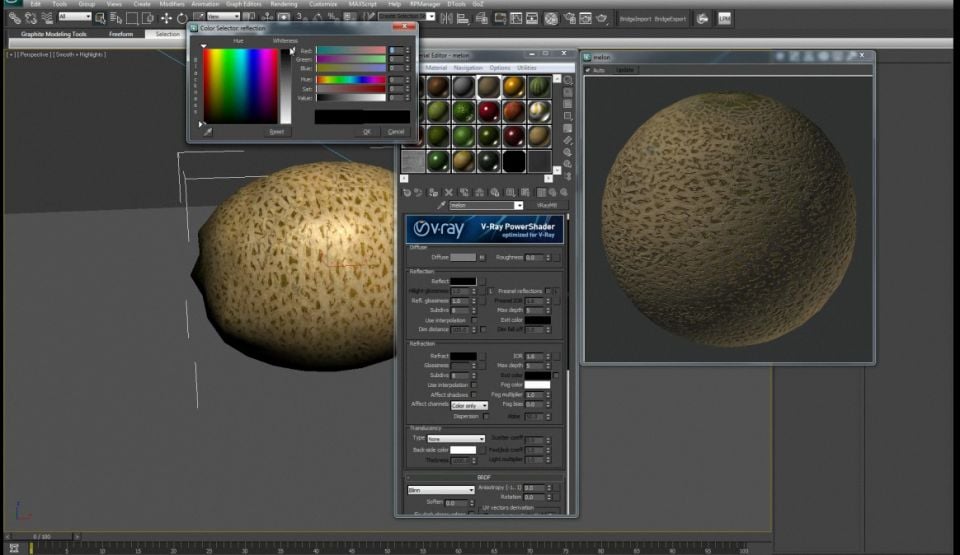This screenshot has height=555, width=960.
Task: Click Material/Map Navigator side icon
Action: tap(568, 176)
